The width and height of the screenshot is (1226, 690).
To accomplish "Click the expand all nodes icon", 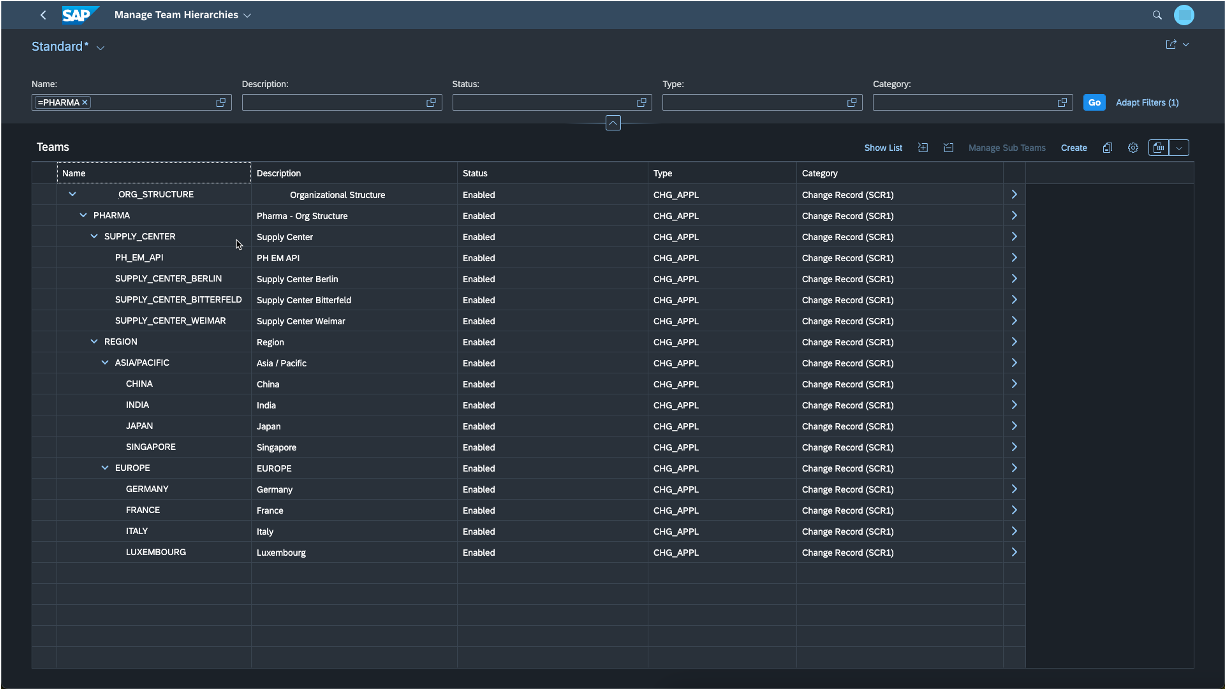I will point(923,148).
